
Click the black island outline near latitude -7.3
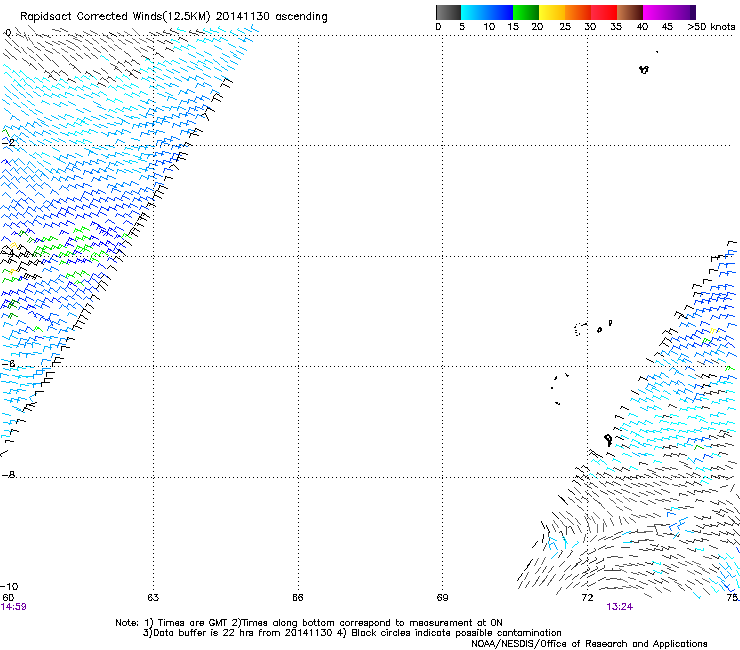coord(608,440)
